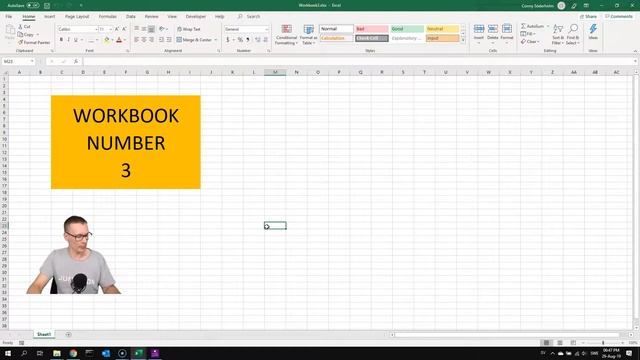Image resolution: width=640 pixels, height=360 pixels.
Task: Center text horizontally
Action: click(x=144, y=40)
